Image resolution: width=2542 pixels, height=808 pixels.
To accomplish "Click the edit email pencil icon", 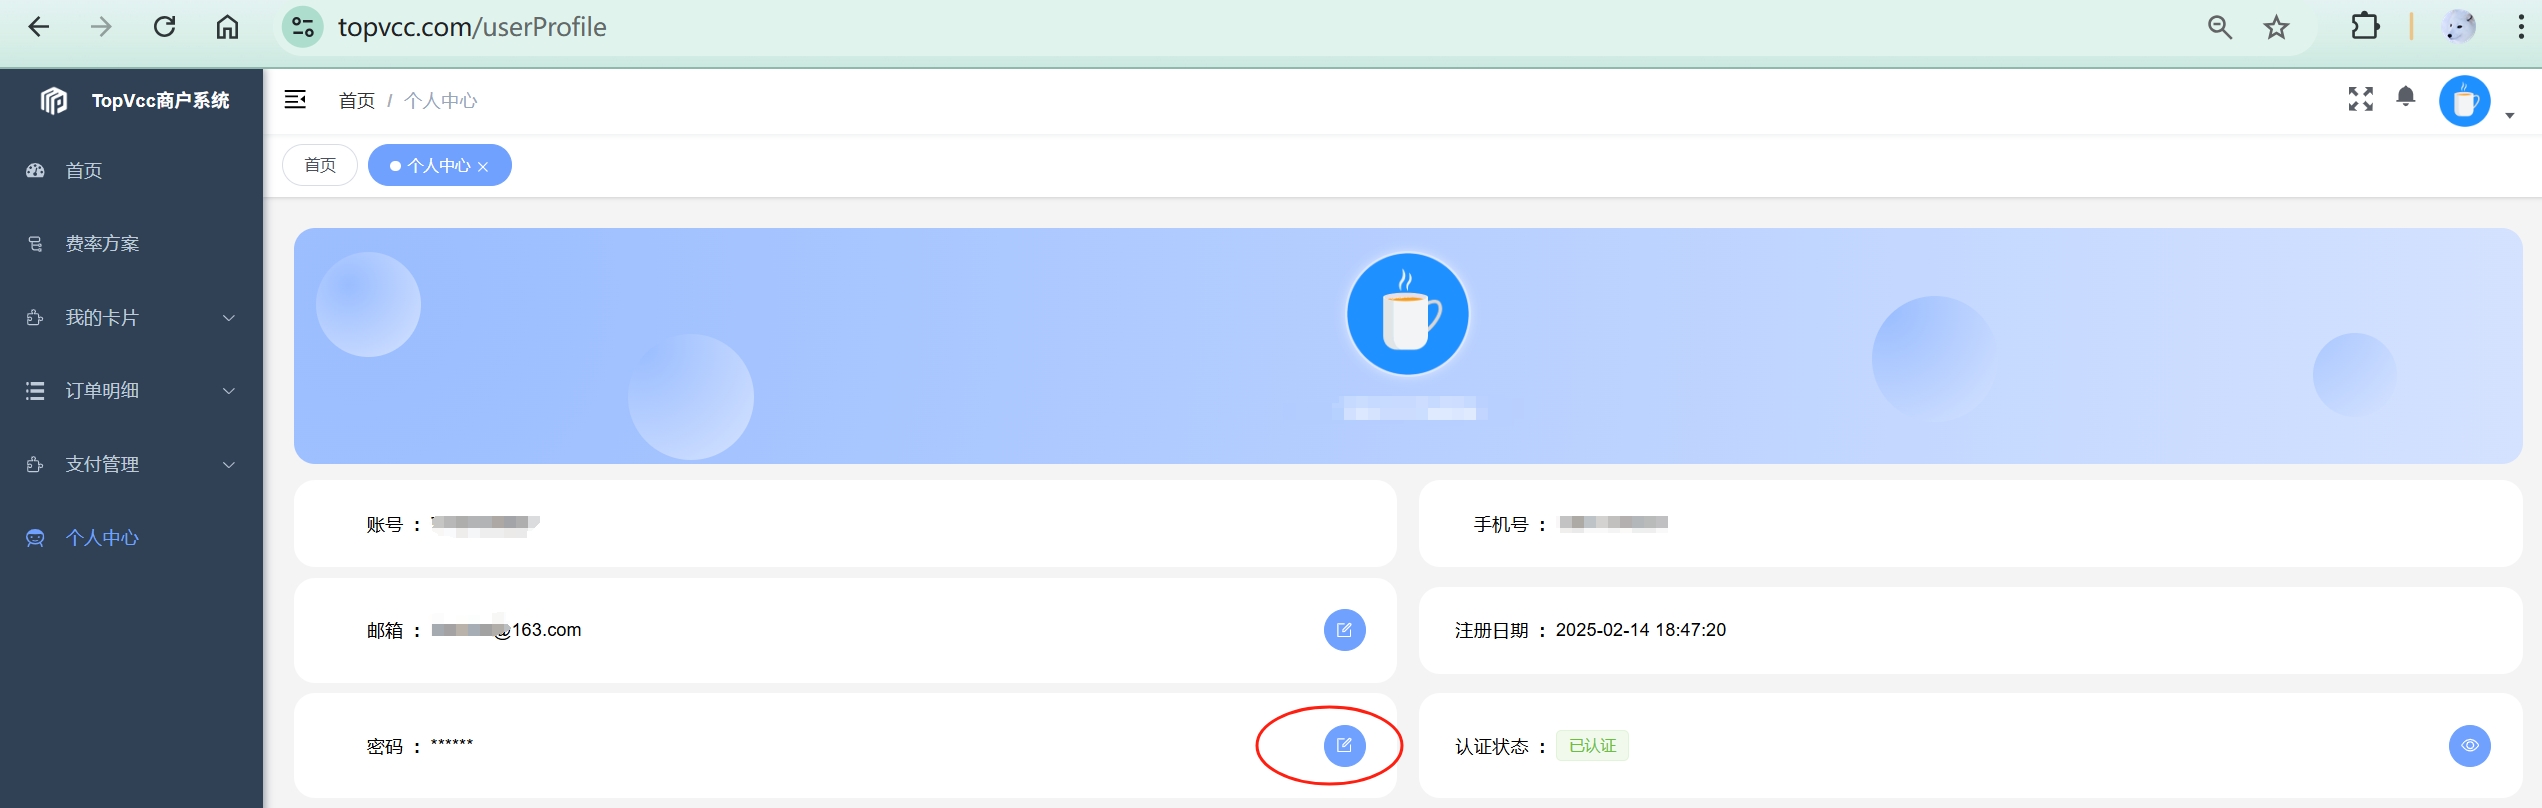I will pyautogui.click(x=1344, y=630).
